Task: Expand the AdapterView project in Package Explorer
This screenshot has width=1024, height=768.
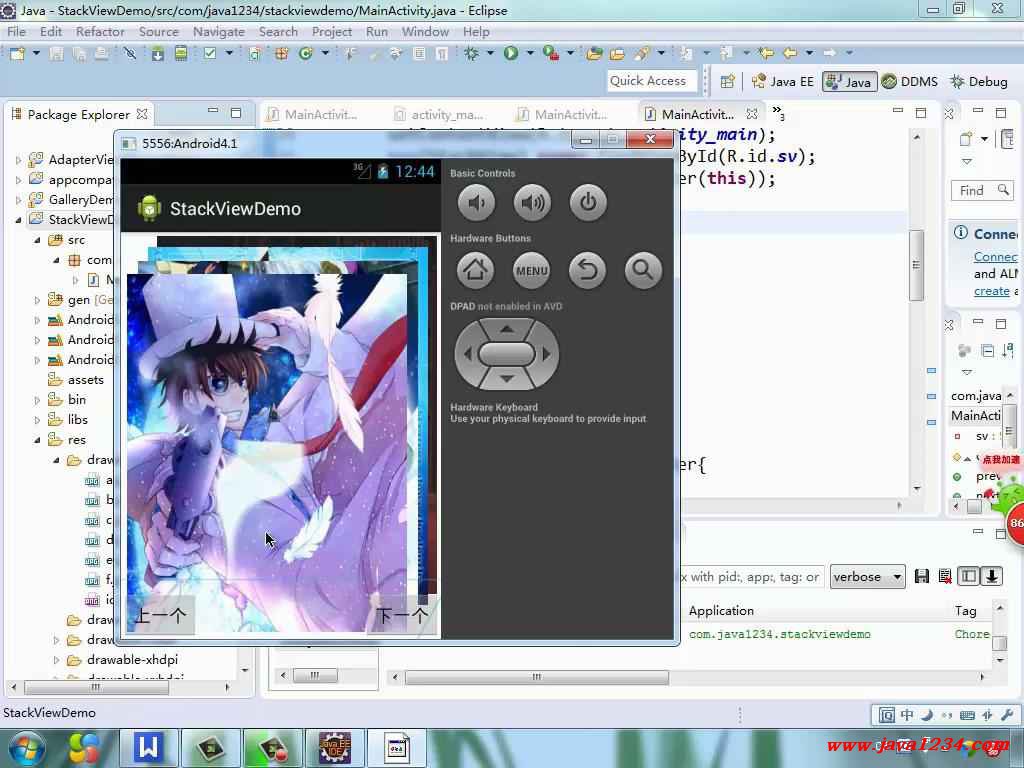Action: tap(18, 160)
